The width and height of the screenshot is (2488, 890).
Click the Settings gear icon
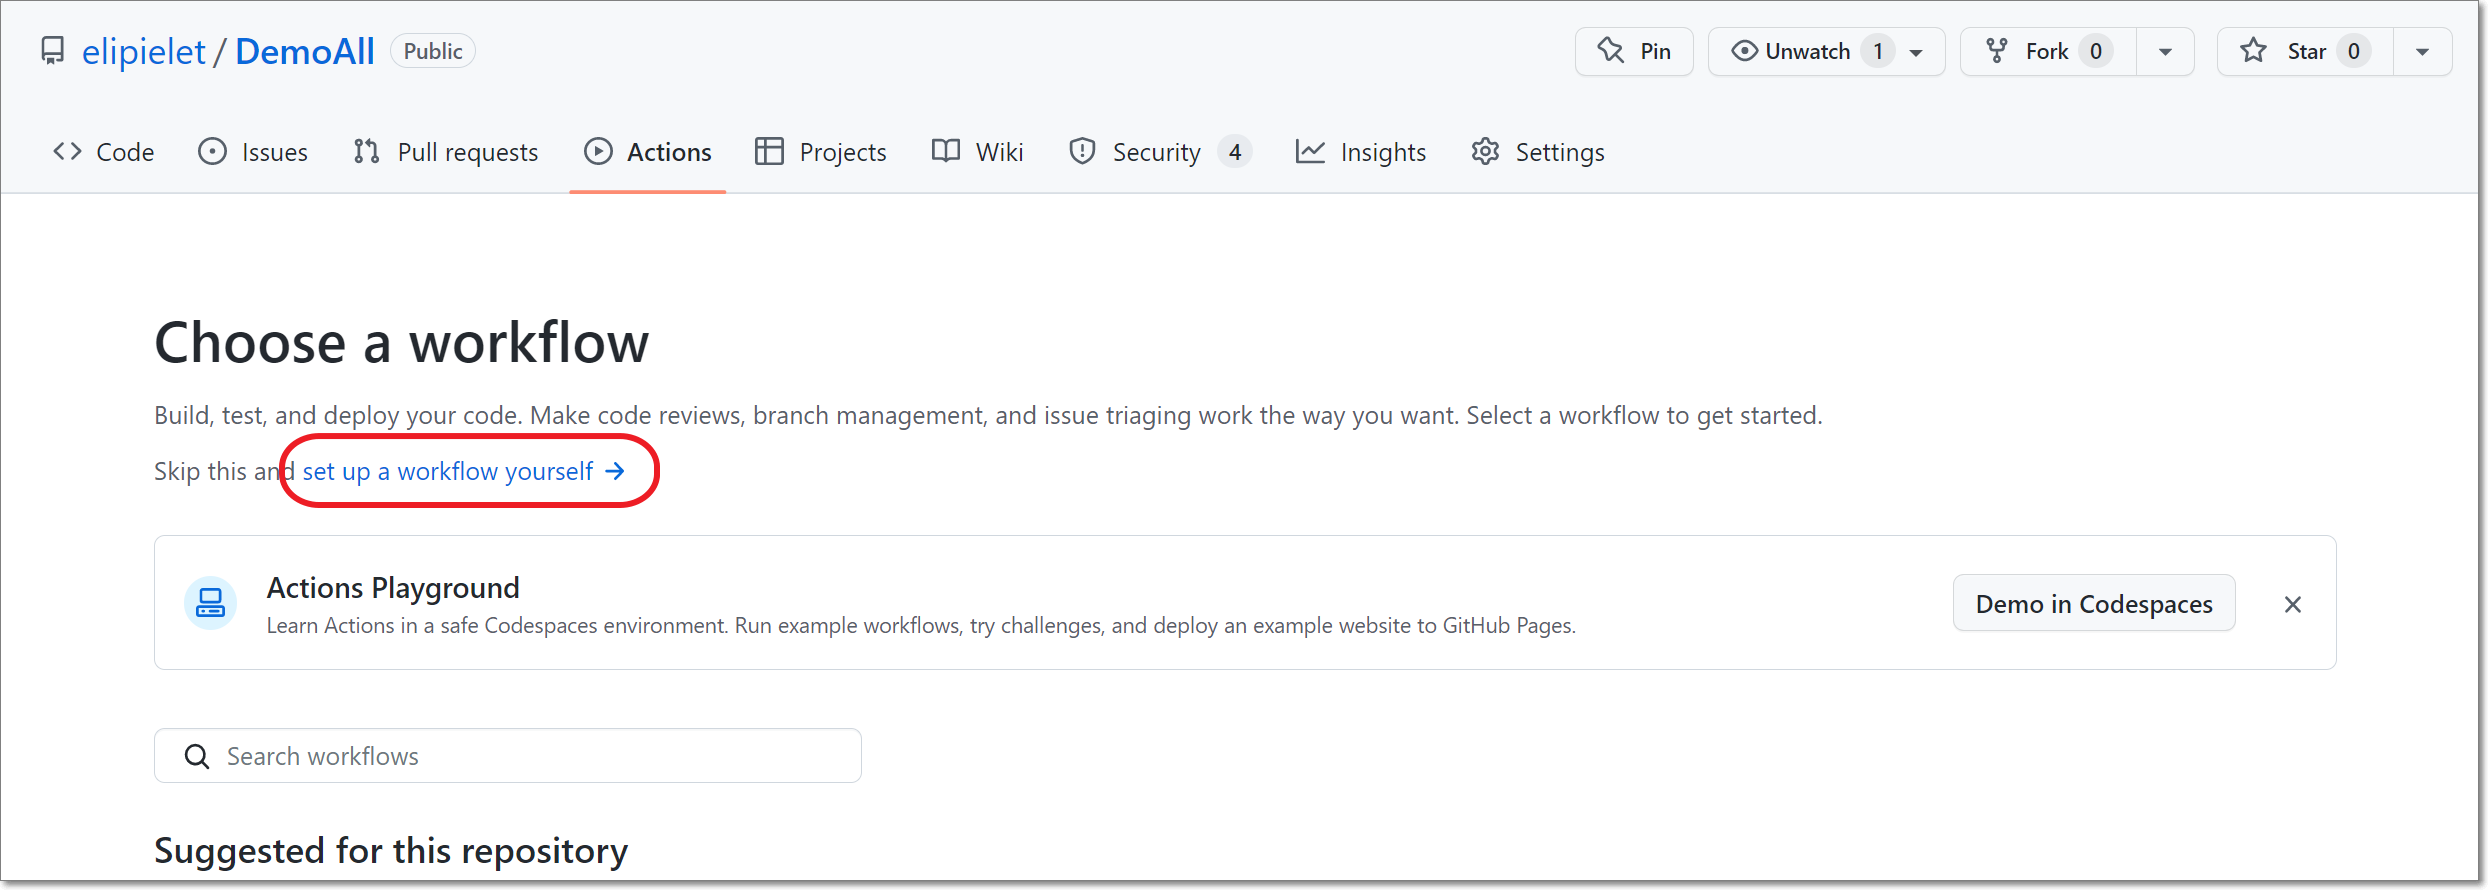[1485, 151]
